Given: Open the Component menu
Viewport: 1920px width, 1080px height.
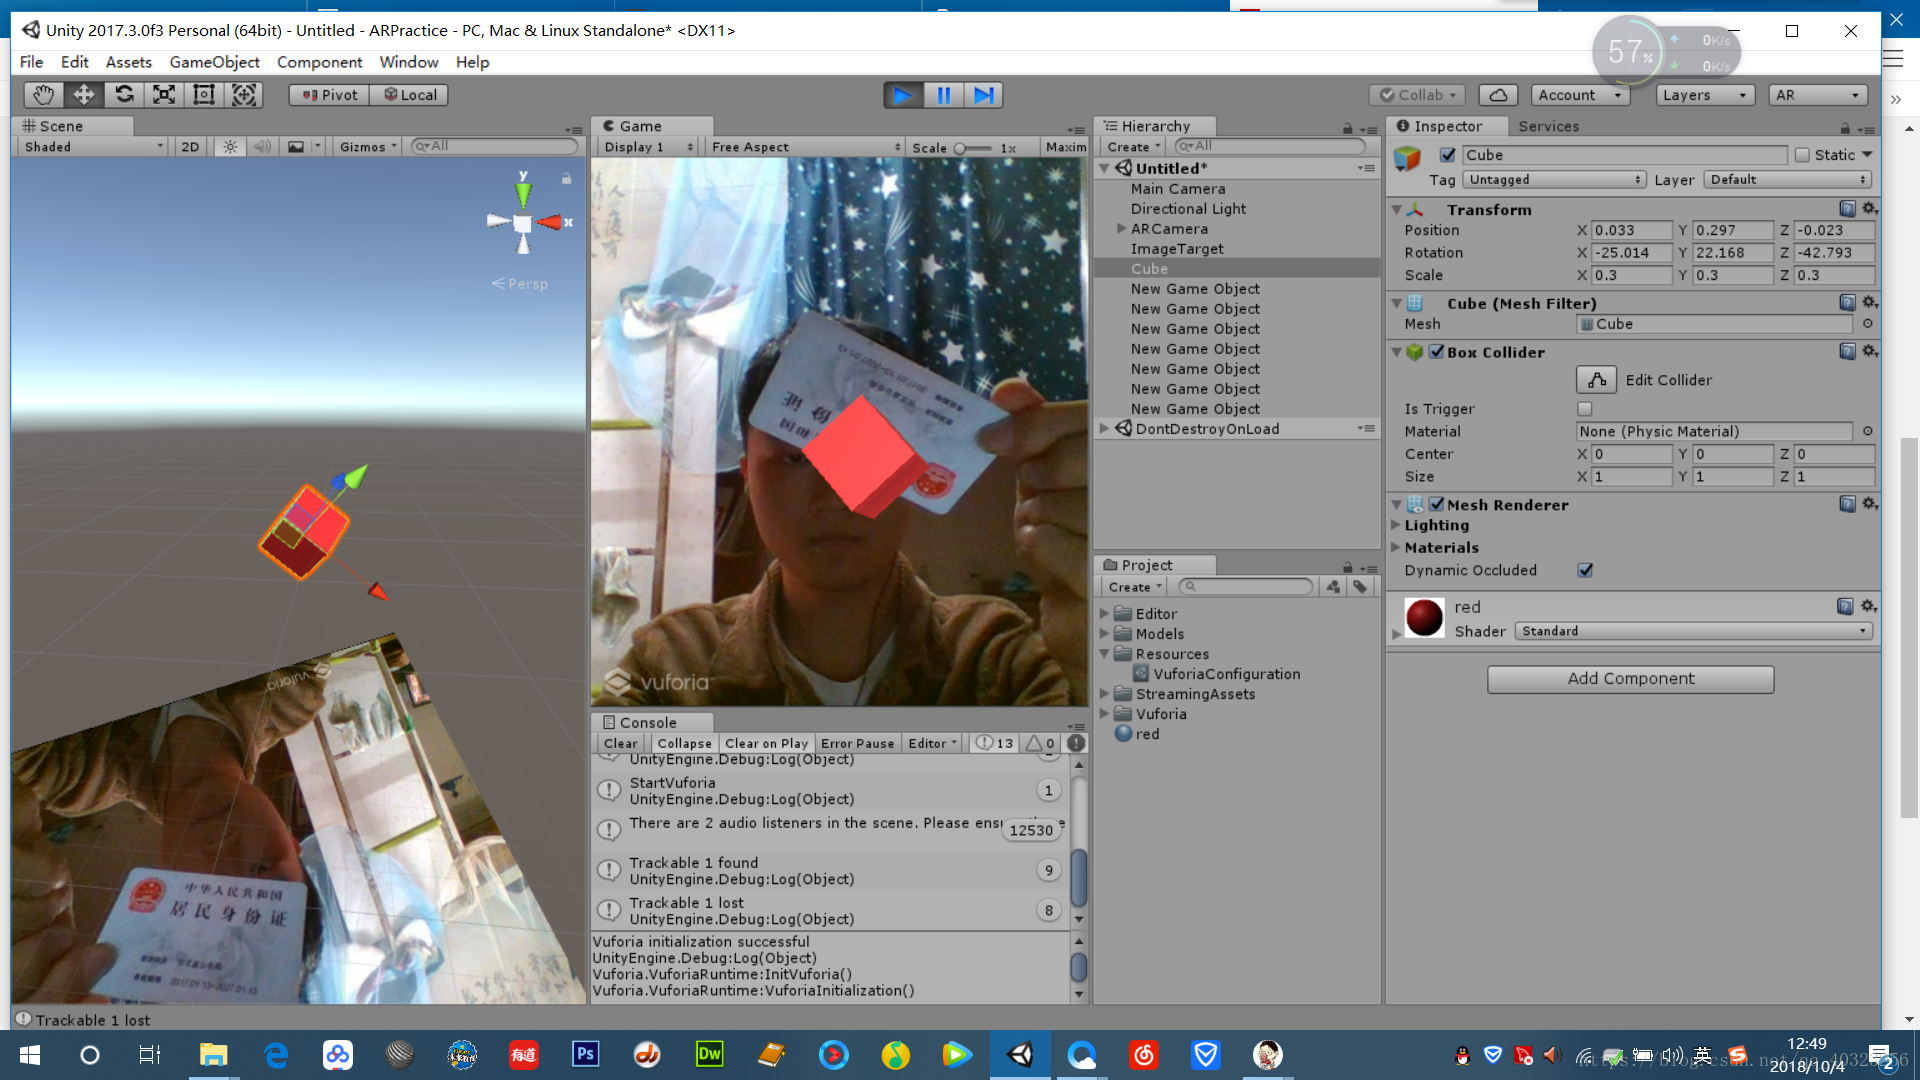Looking at the screenshot, I should pos(319,62).
